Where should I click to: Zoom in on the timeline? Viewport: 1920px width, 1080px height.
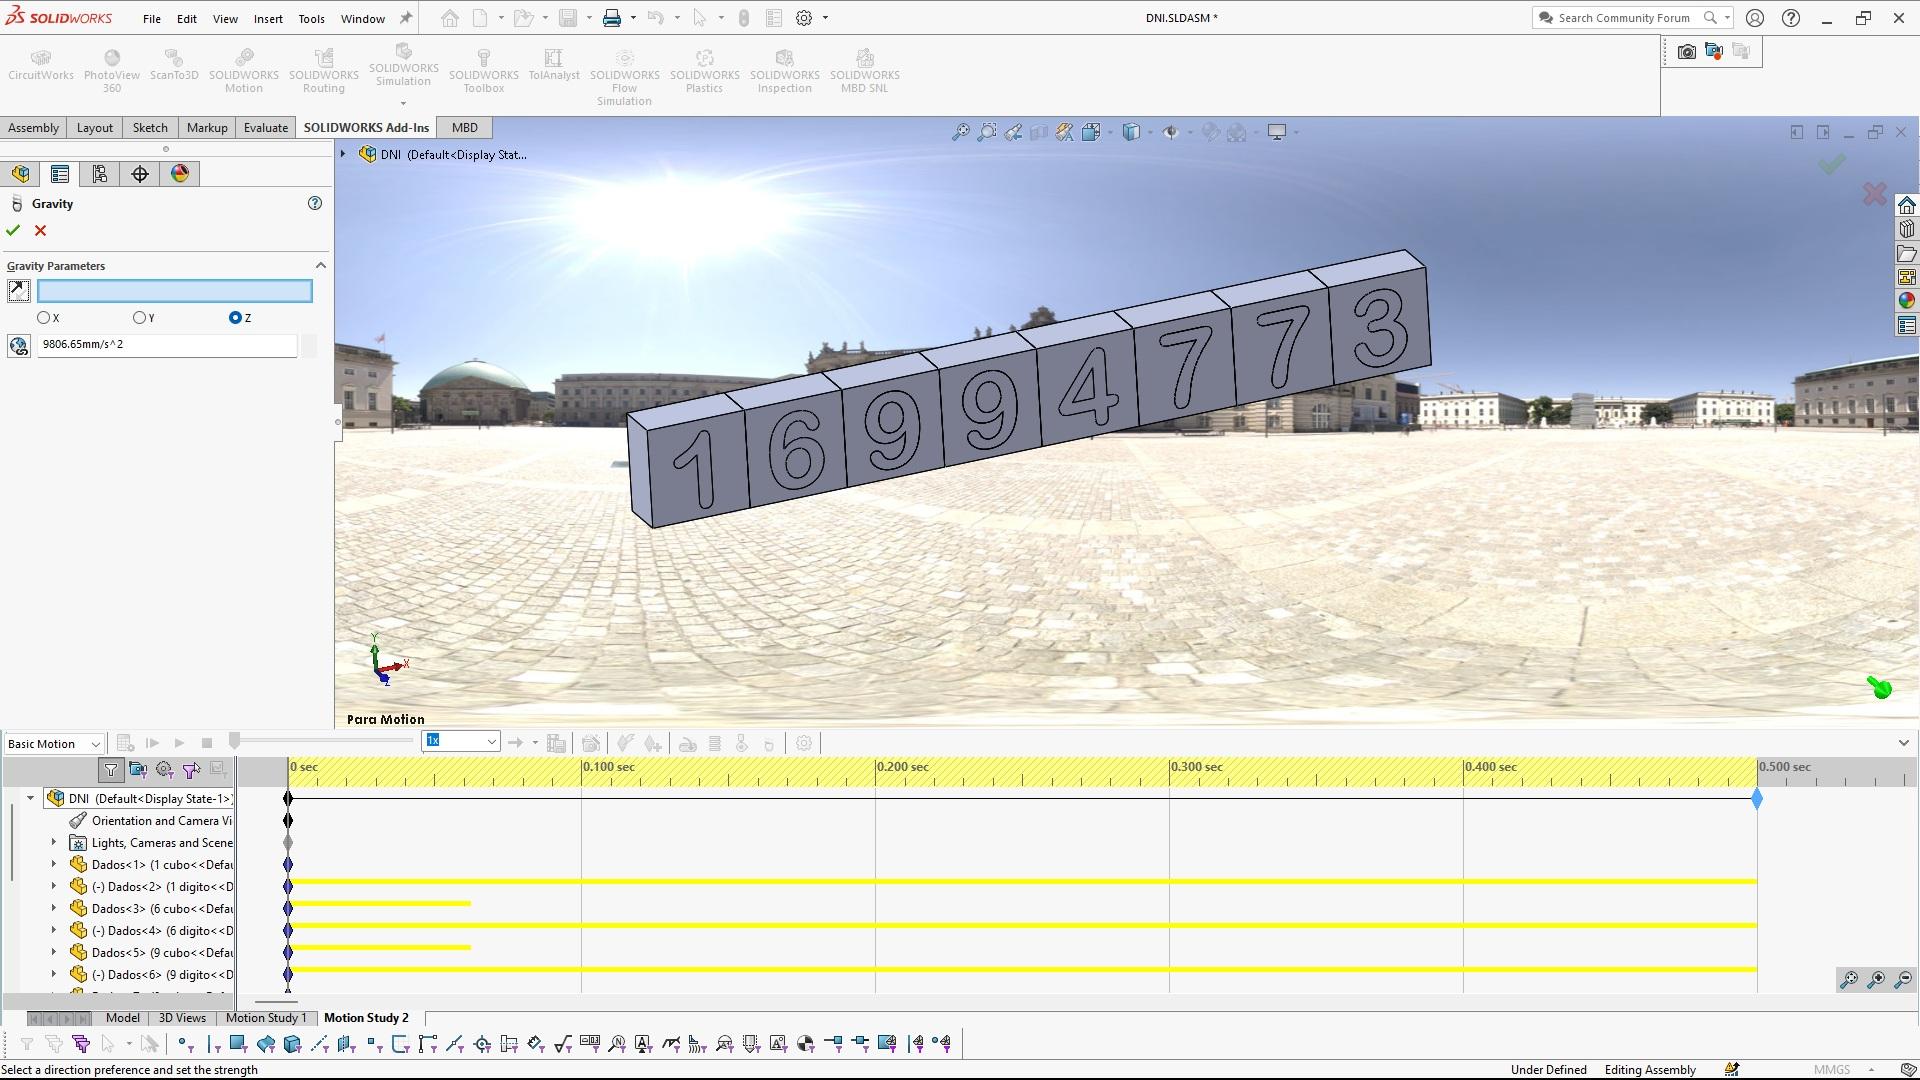[1876, 980]
